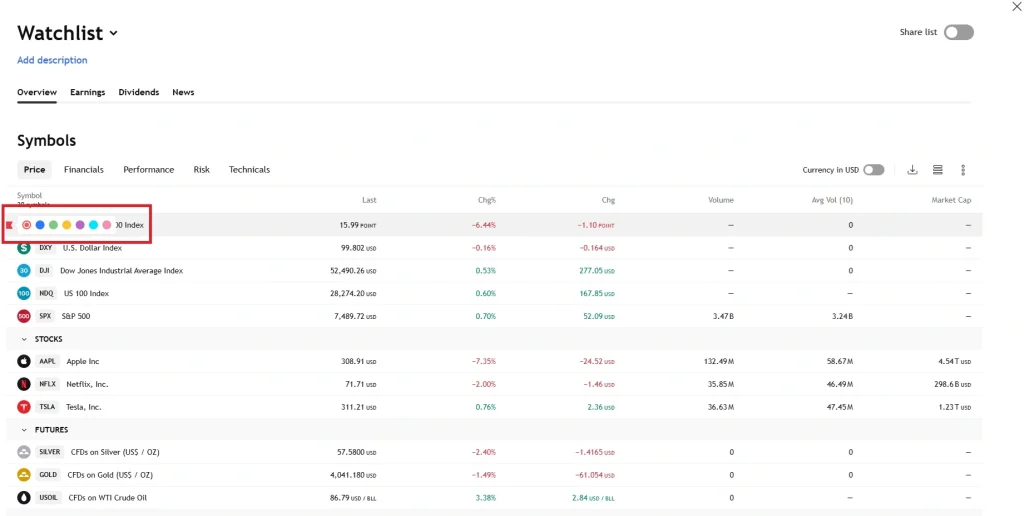Click the NFLX ticker badge
This screenshot has height=516, width=1024.
[x=48, y=384]
